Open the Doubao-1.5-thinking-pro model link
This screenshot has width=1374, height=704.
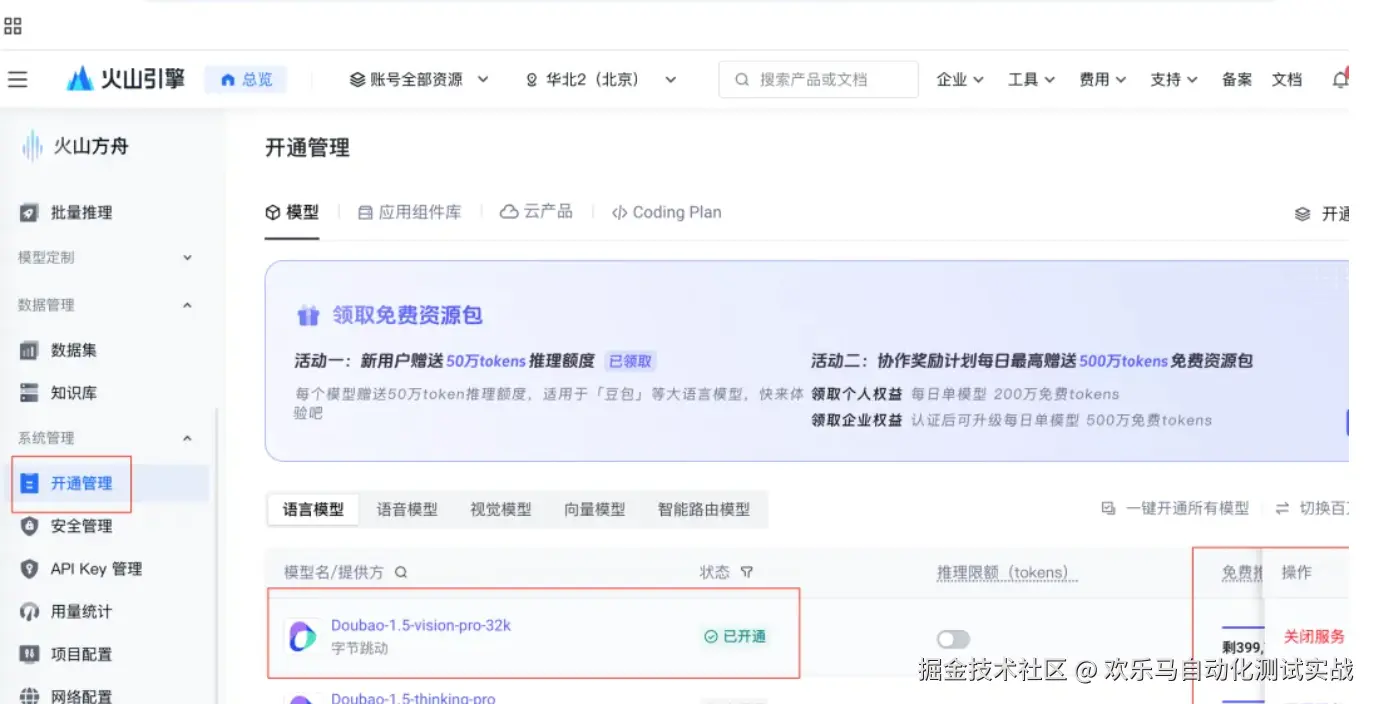coord(413,698)
